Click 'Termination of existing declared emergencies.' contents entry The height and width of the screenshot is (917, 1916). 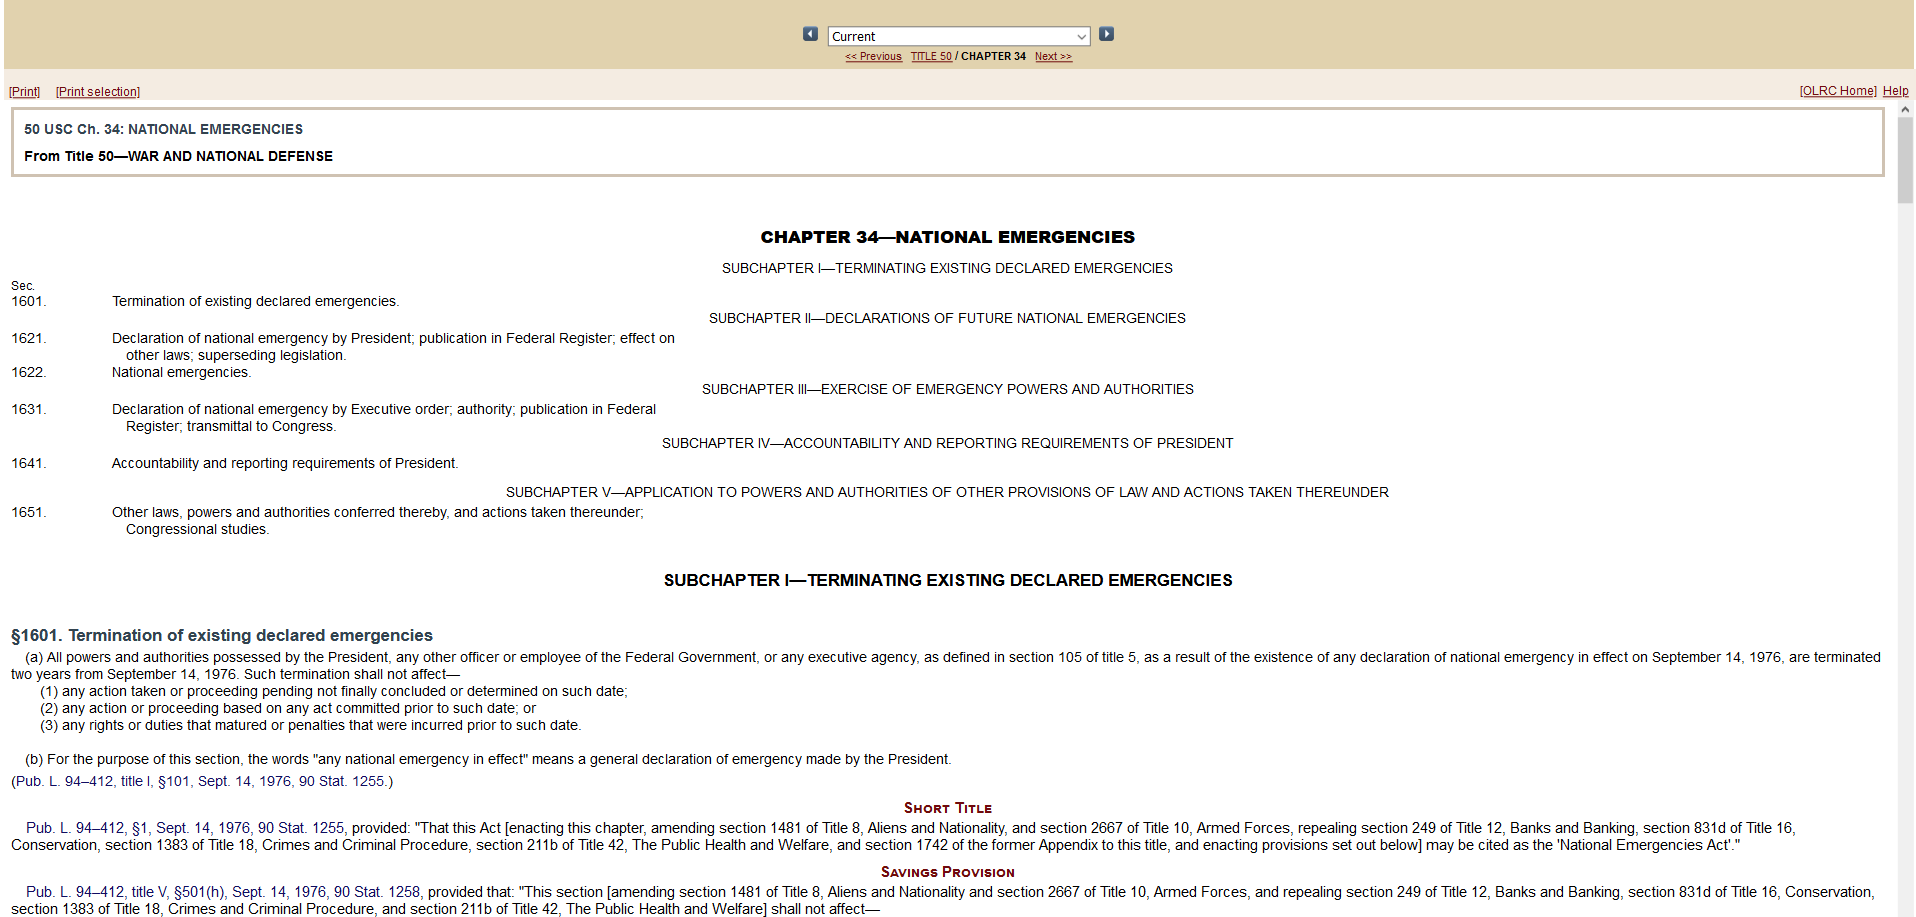255,301
